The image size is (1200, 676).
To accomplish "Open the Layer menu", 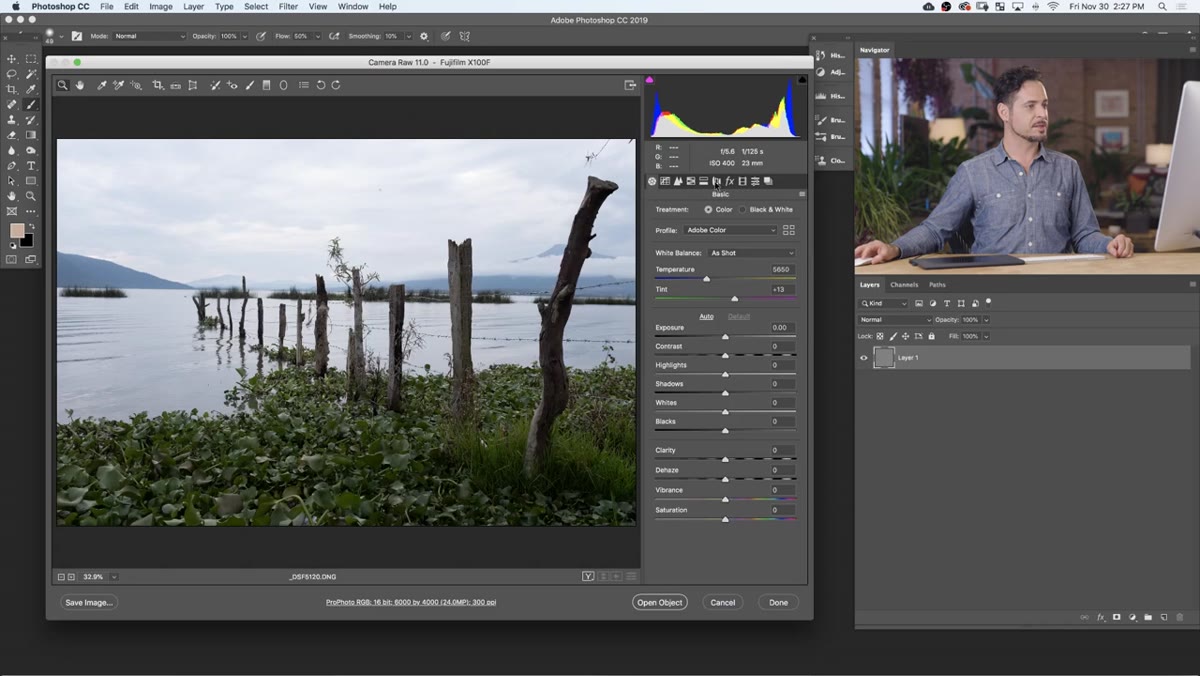I will pos(194,6).
